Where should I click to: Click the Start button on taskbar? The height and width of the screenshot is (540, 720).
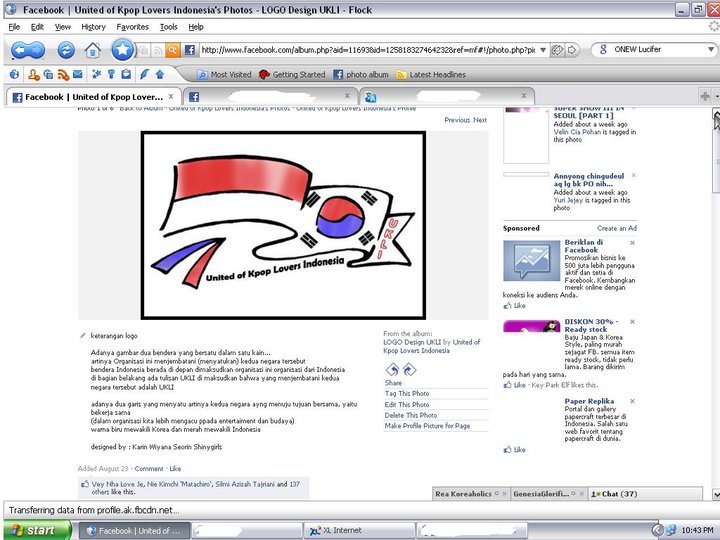pyautogui.click(x=38, y=530)
